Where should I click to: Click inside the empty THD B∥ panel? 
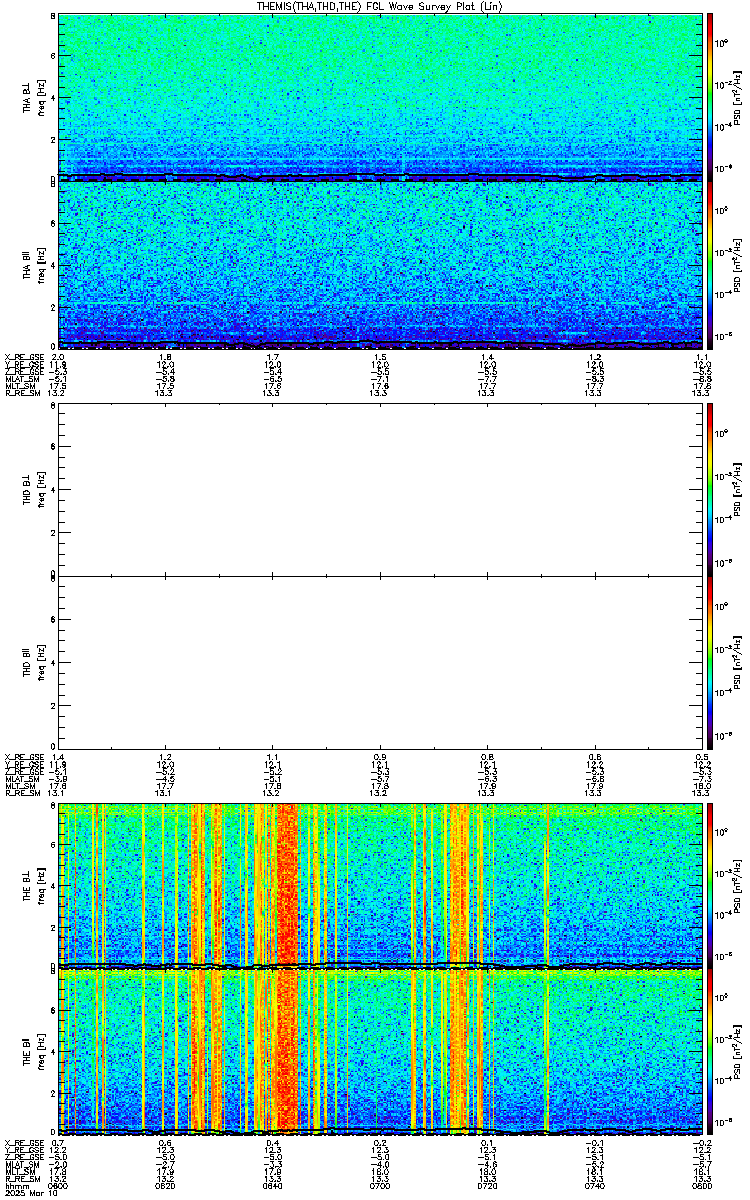(x=380, y=661)
